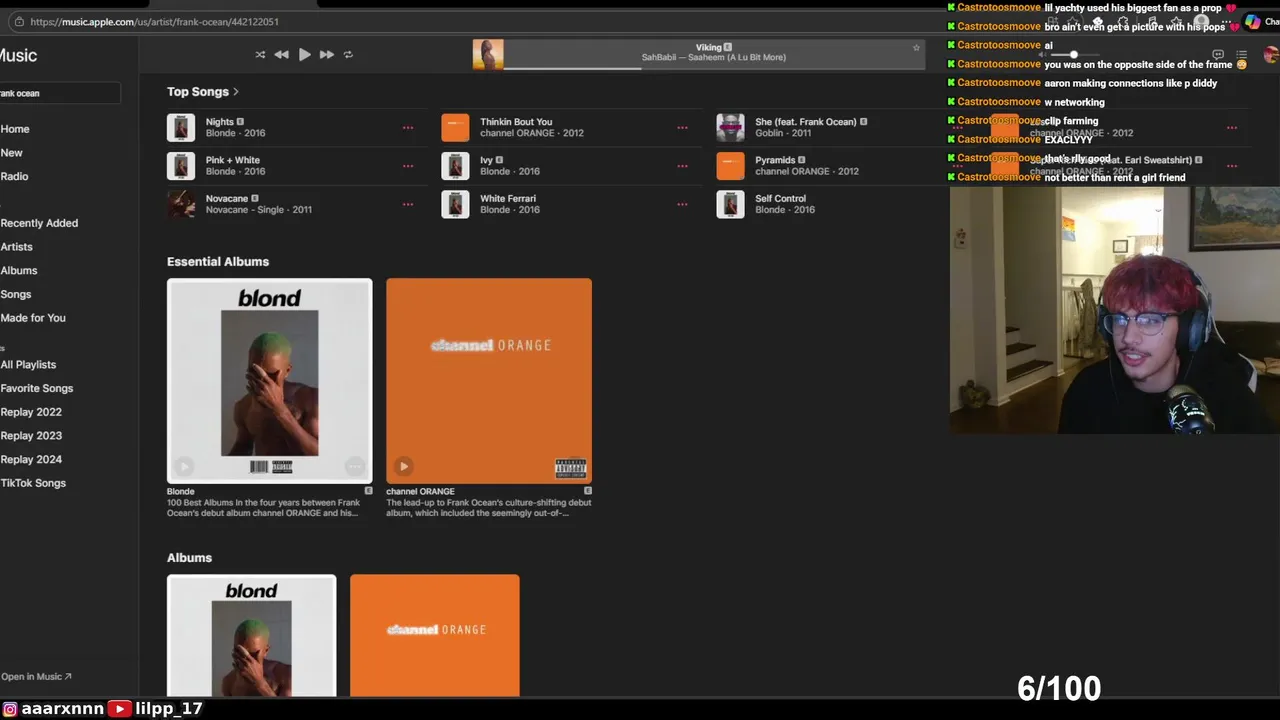Viewport: 1280px width, 720px height.
Task: Click the She (feat. Frank Ocean) artwork
Action: (x=730, y=128)
